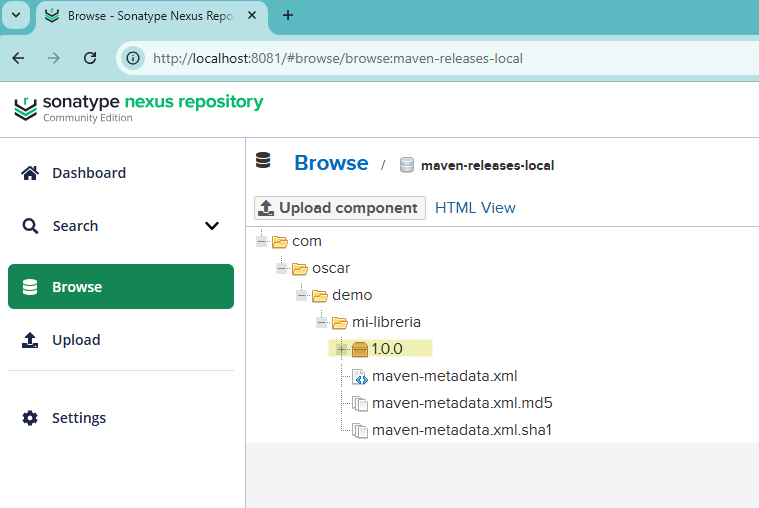Expand the 1.0.0 tree node
The height and width of the screenshot is (508, 759).
(x=341, y=349)
